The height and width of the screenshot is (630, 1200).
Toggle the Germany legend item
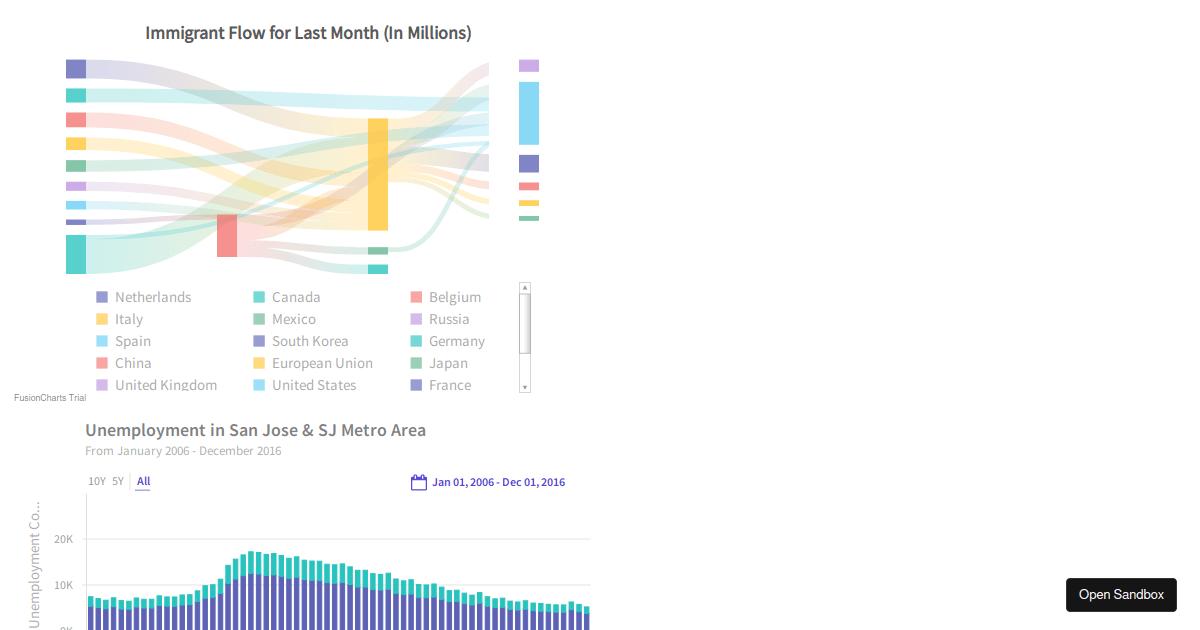point(457,341)
